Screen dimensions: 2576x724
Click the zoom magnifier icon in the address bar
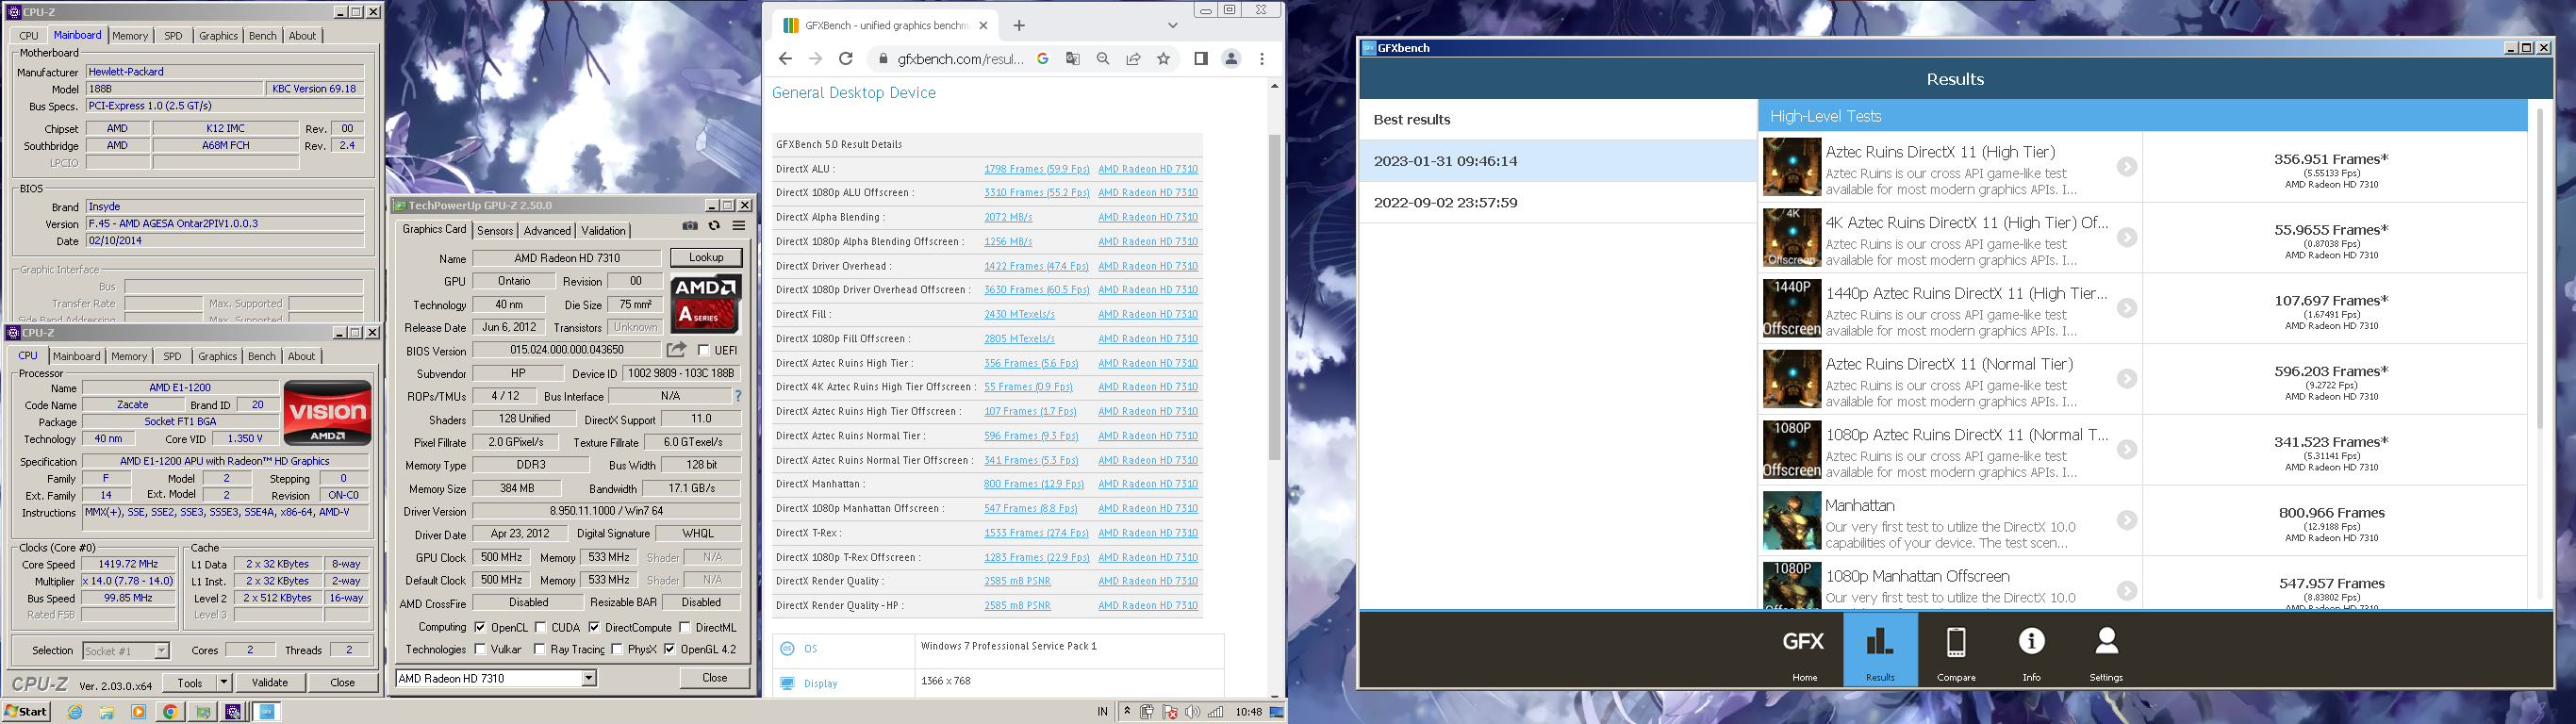tap(1103, 59)
